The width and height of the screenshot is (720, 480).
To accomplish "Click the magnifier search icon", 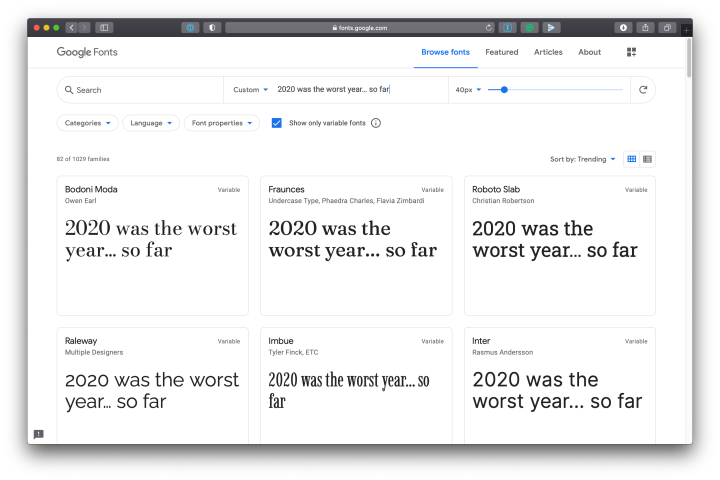I will coord(69,90).
